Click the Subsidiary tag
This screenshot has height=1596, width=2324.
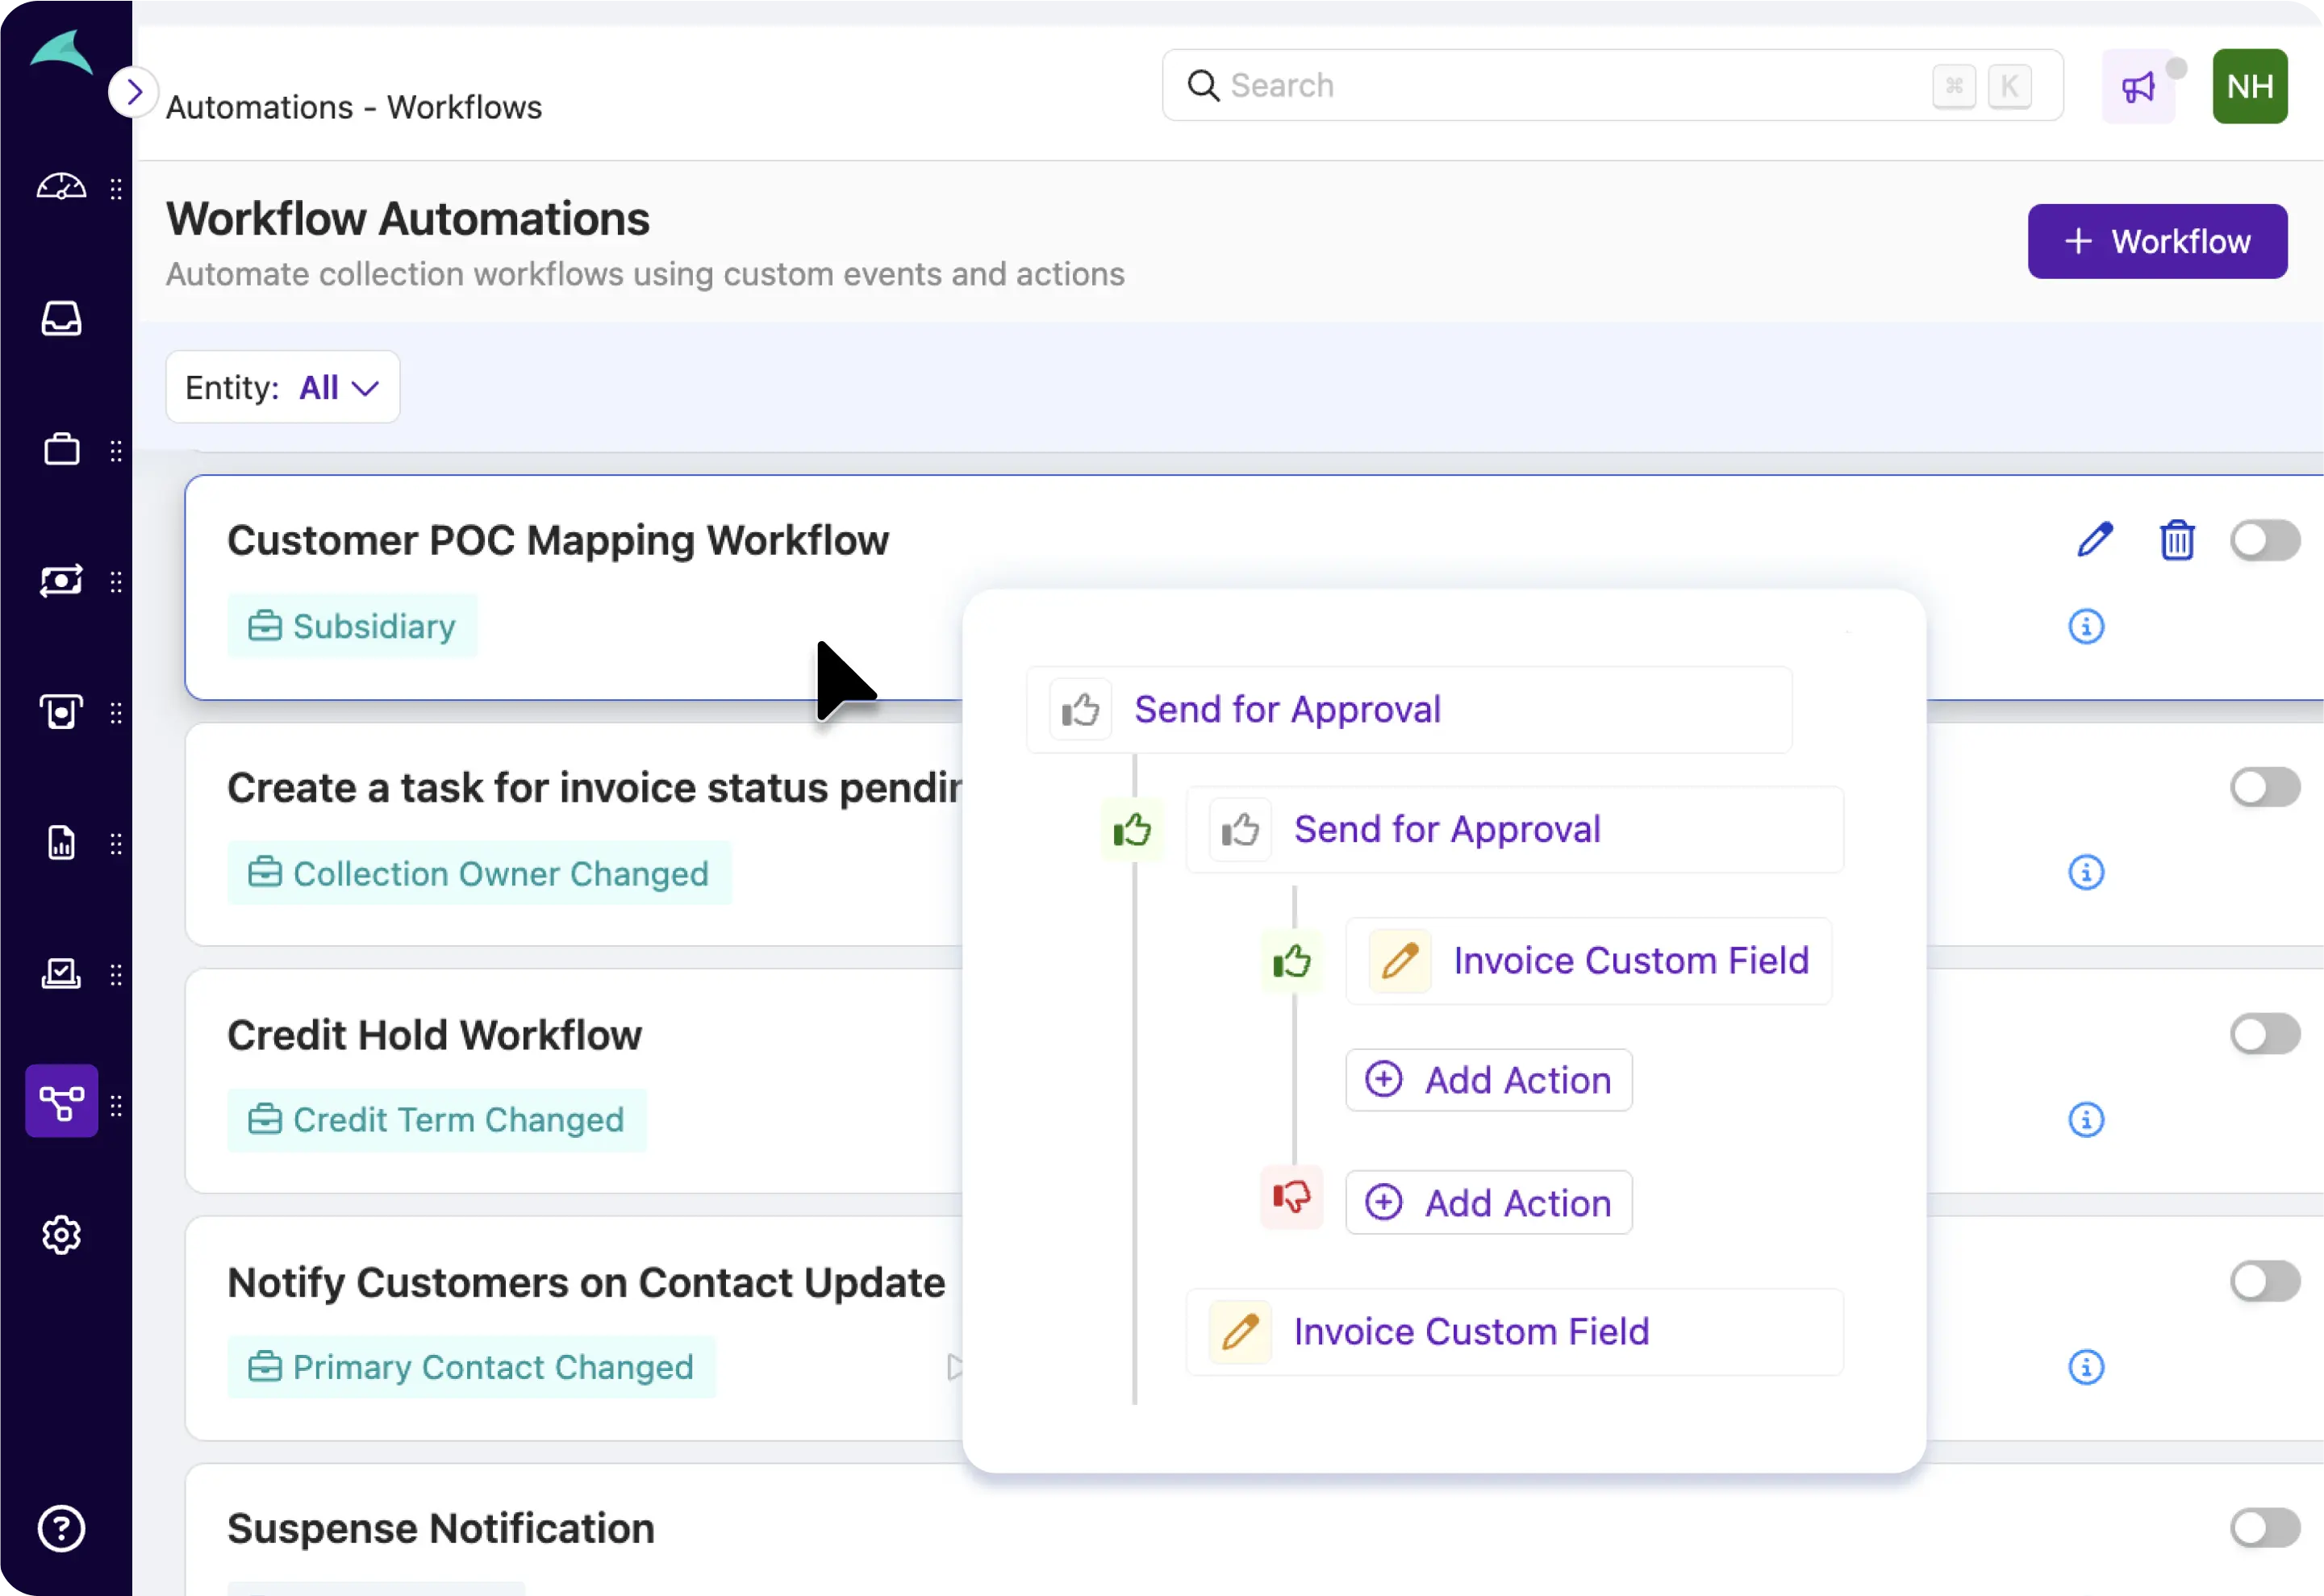352,627
